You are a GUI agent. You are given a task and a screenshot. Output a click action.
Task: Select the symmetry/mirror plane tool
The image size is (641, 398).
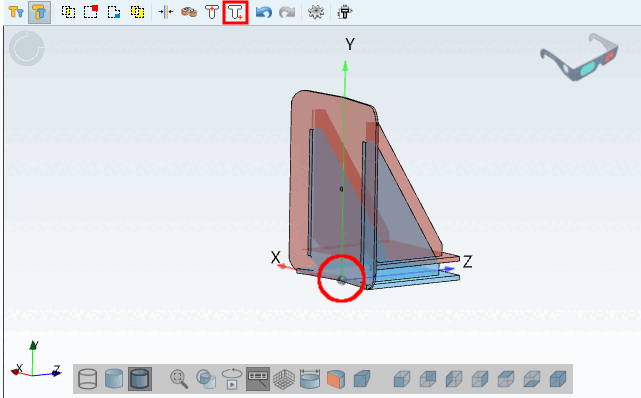point(166,12)
